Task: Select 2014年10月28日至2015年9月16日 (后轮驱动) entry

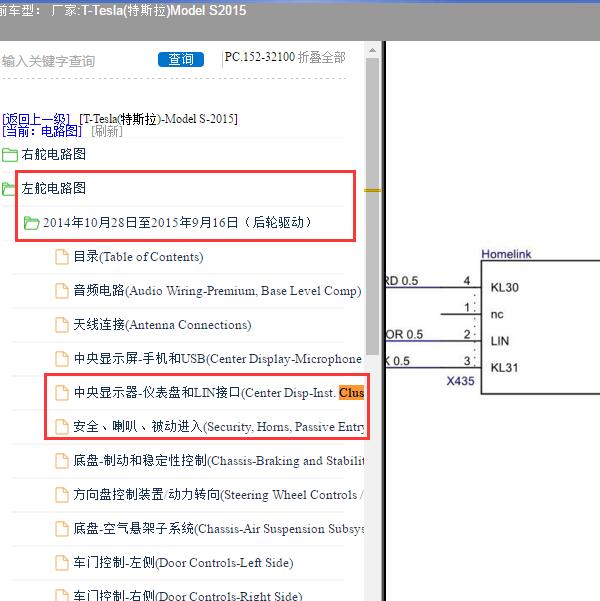Action: pyautogui.click(x=177, y=222)
